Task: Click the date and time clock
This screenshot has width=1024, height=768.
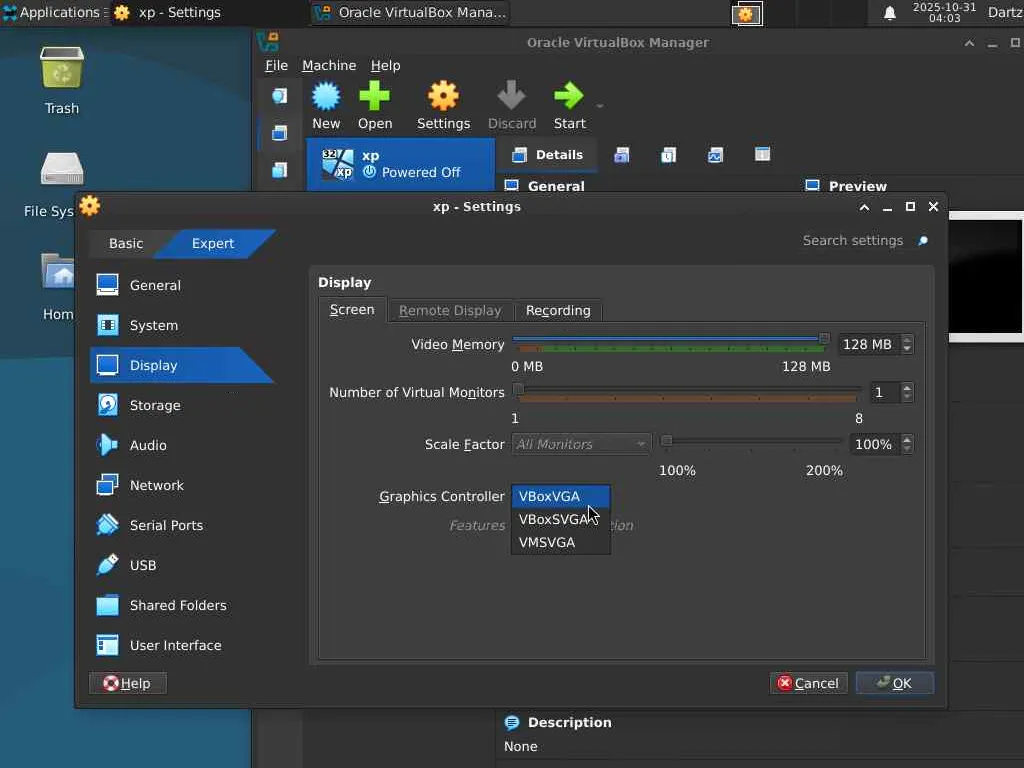Action: [x=944, y=12]
